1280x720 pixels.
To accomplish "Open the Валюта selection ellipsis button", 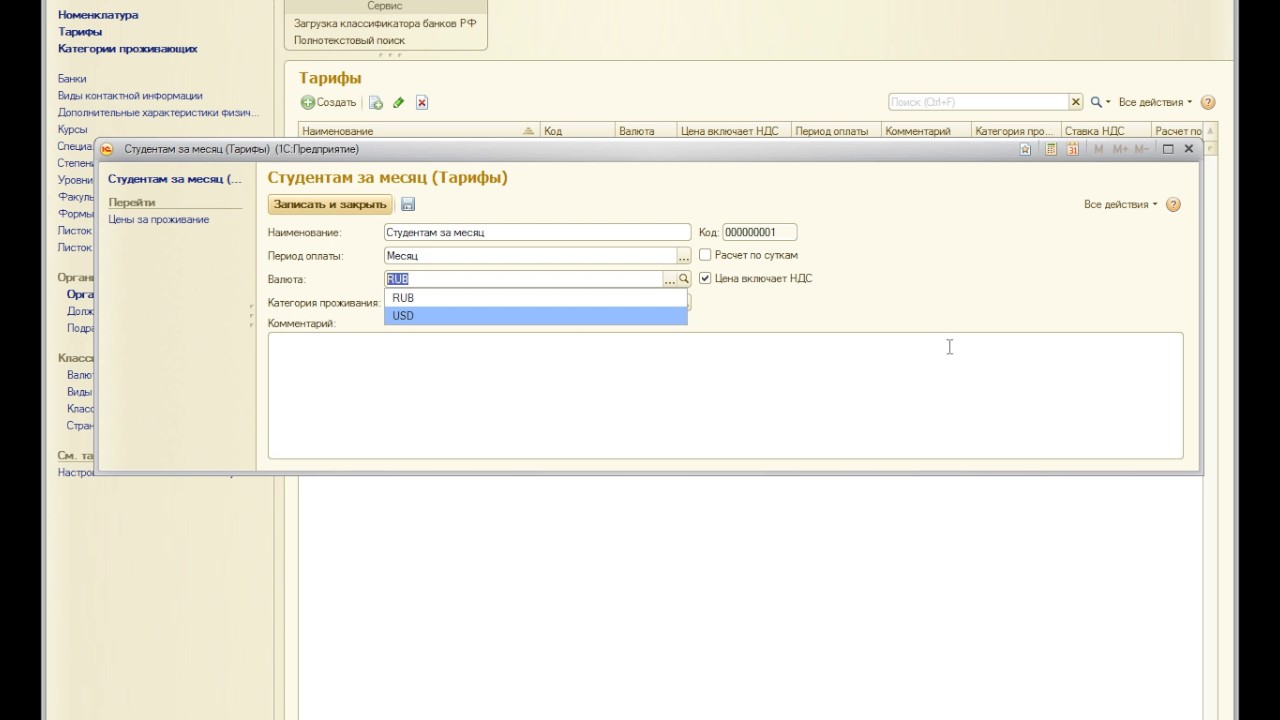I will coord(670,279).
